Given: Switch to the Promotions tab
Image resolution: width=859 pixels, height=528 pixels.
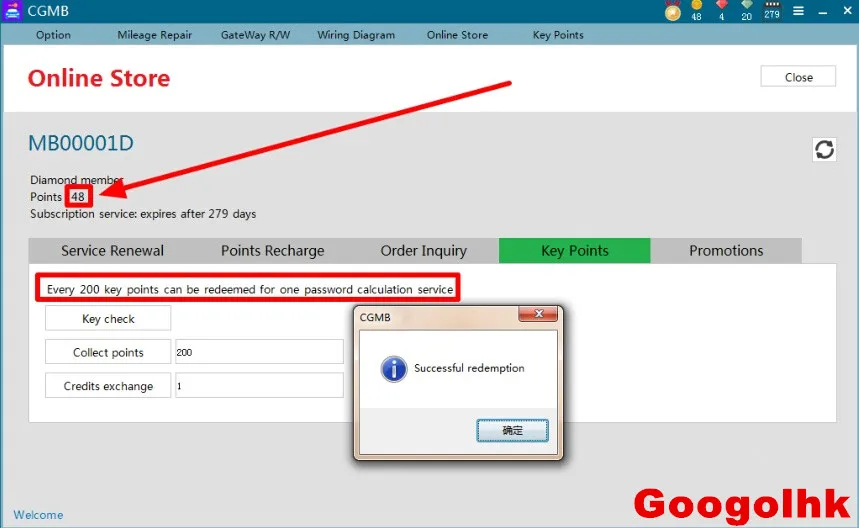Looking at the screenshot, I should (x=726, y=251).
